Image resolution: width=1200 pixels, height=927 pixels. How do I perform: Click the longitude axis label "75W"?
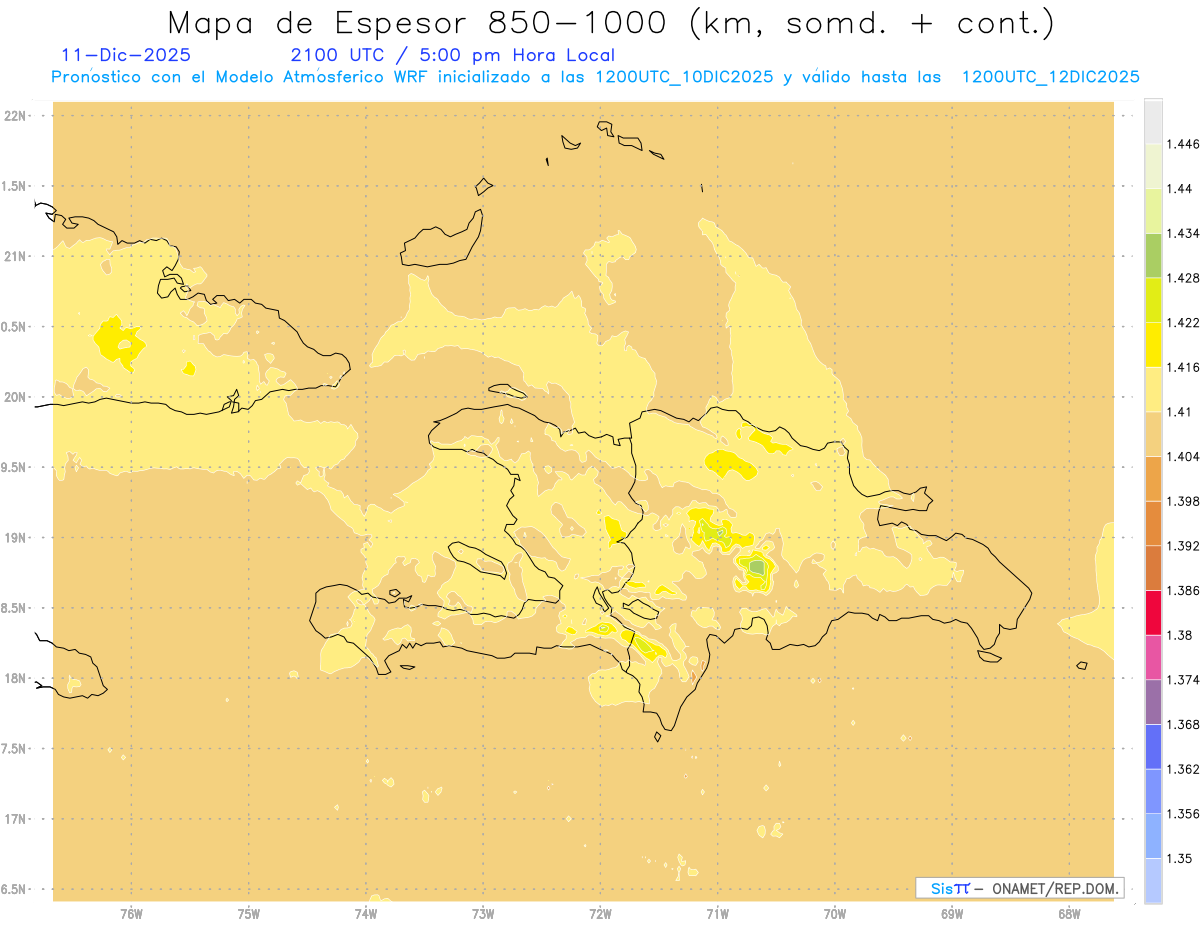point(248,914)
